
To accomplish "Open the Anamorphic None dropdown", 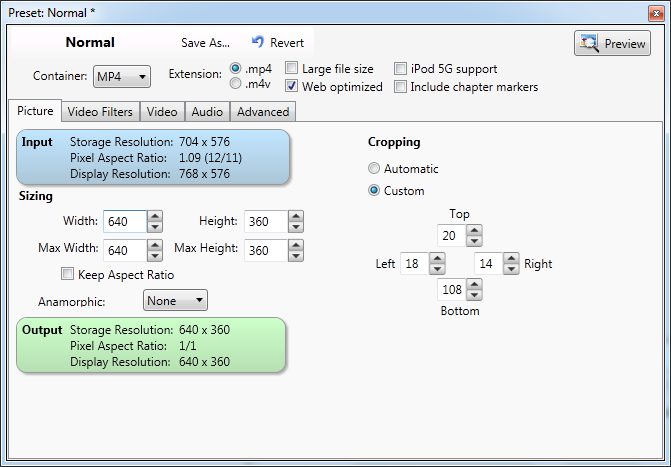I will click(x=175, y=300).
